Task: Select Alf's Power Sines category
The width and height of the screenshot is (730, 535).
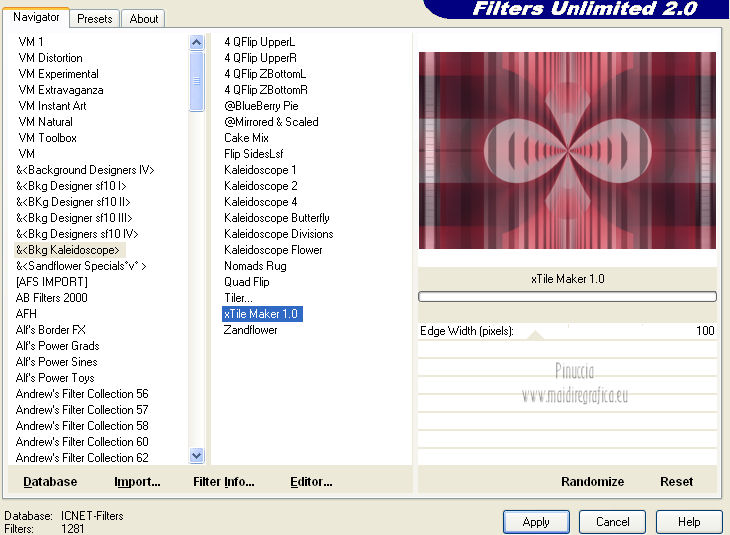Action: click(57, 362)
